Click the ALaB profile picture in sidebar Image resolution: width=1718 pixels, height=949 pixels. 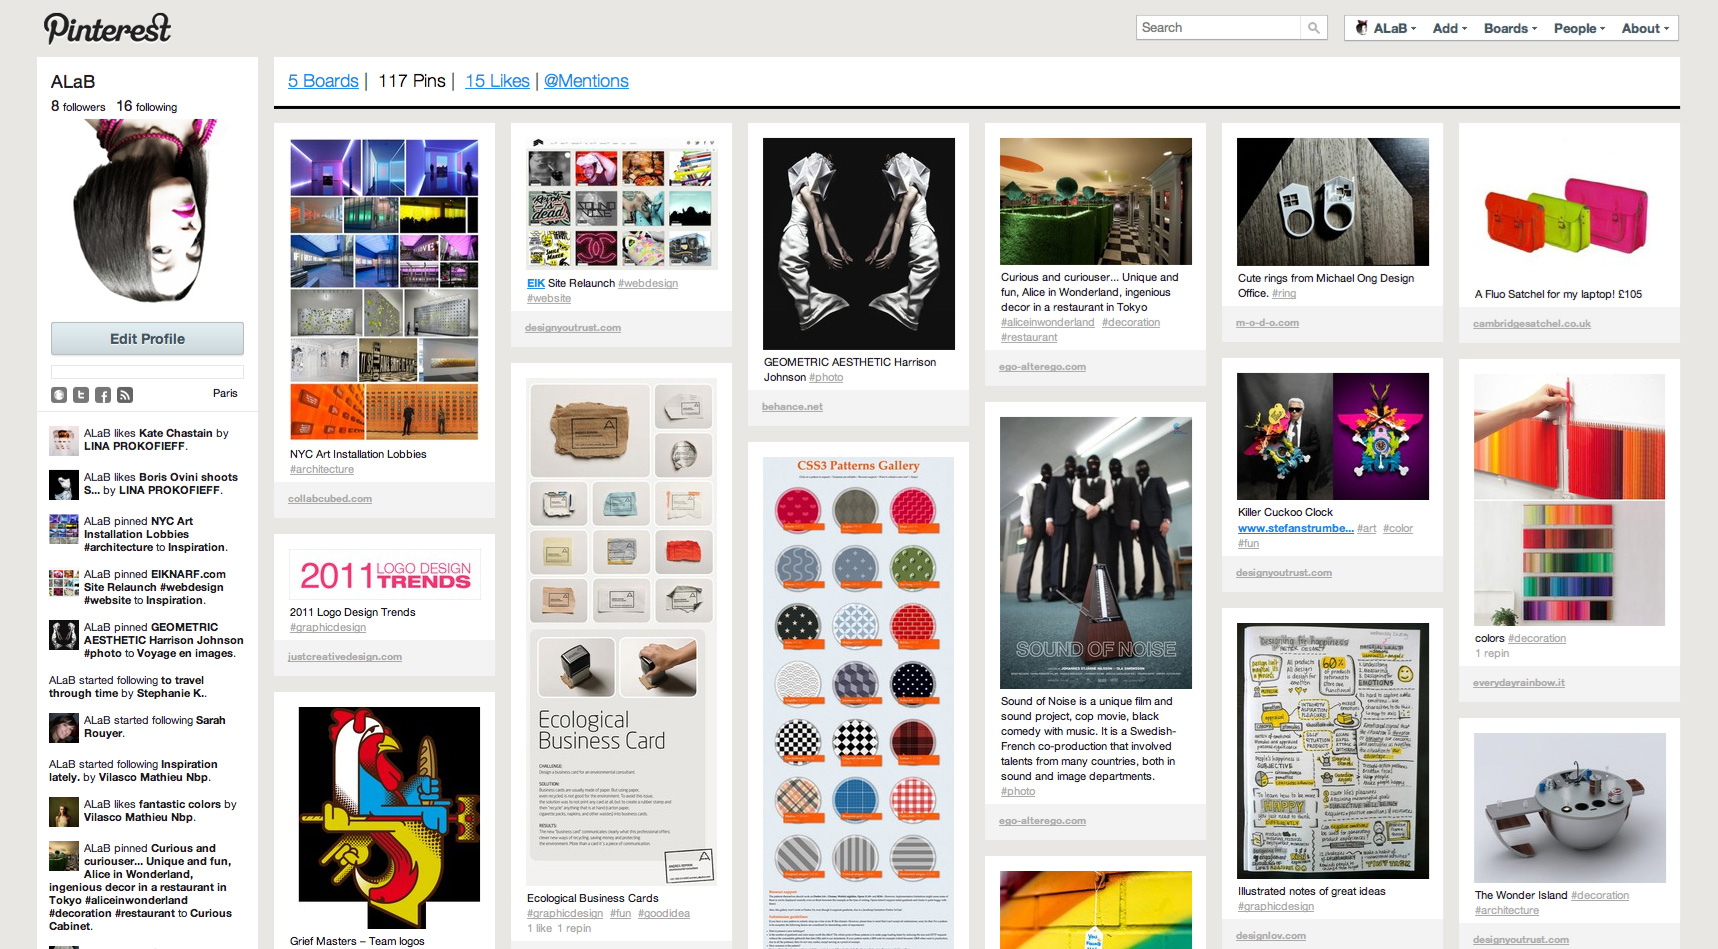[147, 213]
